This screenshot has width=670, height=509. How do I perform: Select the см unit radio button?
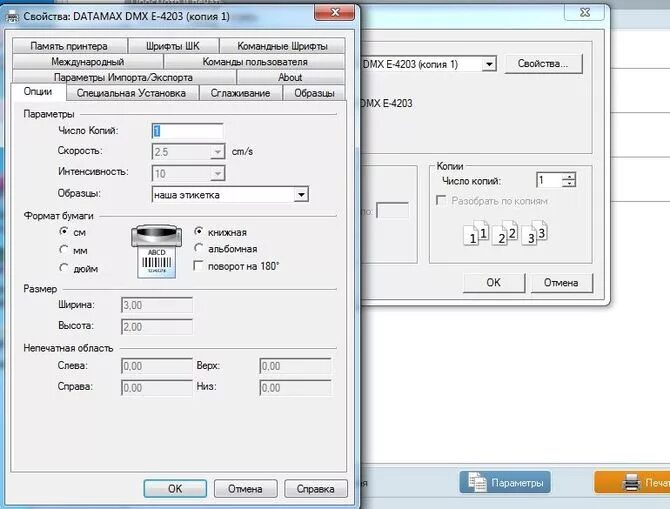point(64,231)
